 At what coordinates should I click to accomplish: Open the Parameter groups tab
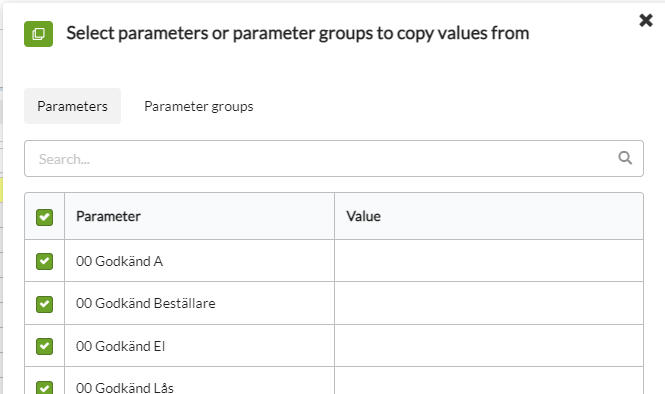(x=198, y=106)
